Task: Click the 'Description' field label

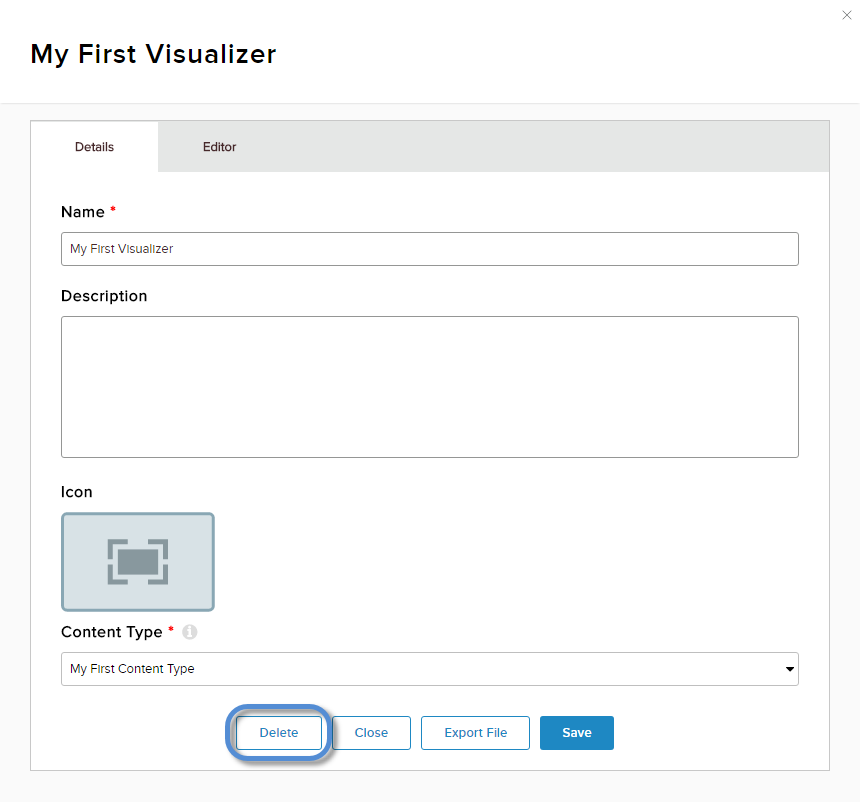Action: pyautogui.click(x=104, y=296)
